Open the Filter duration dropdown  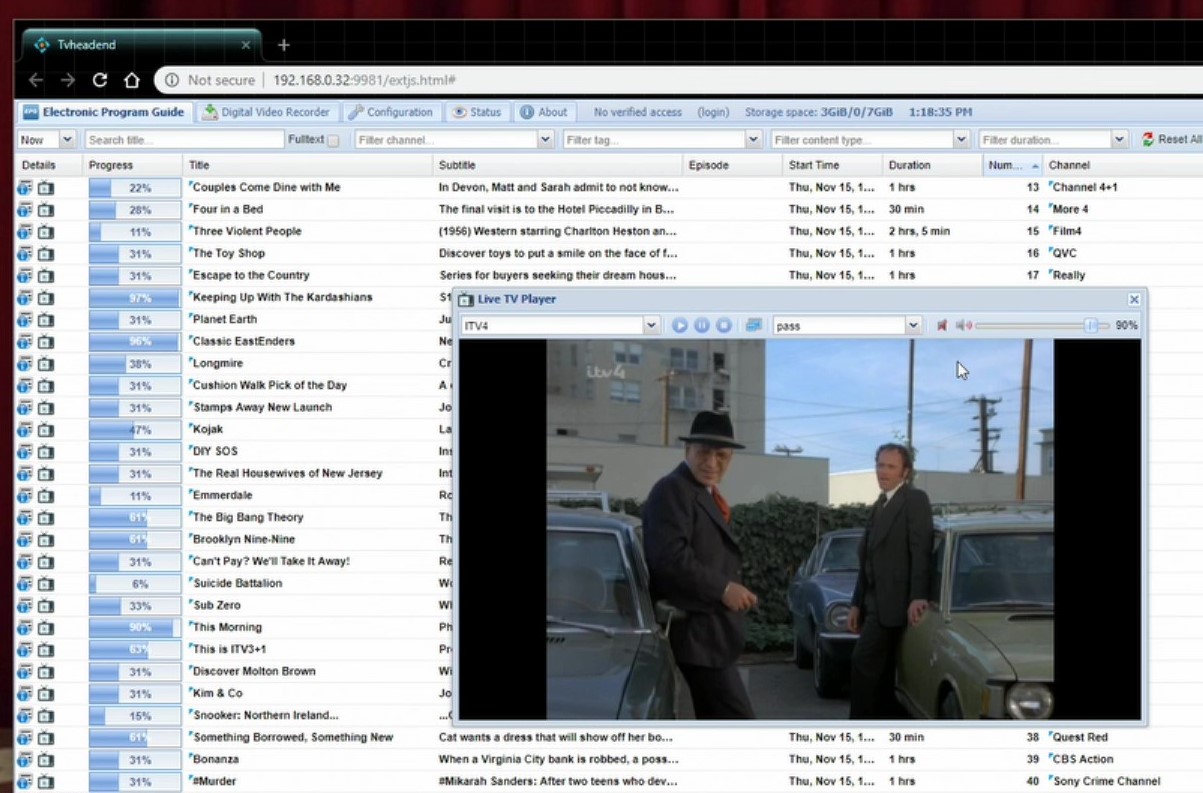point(1119,140)
